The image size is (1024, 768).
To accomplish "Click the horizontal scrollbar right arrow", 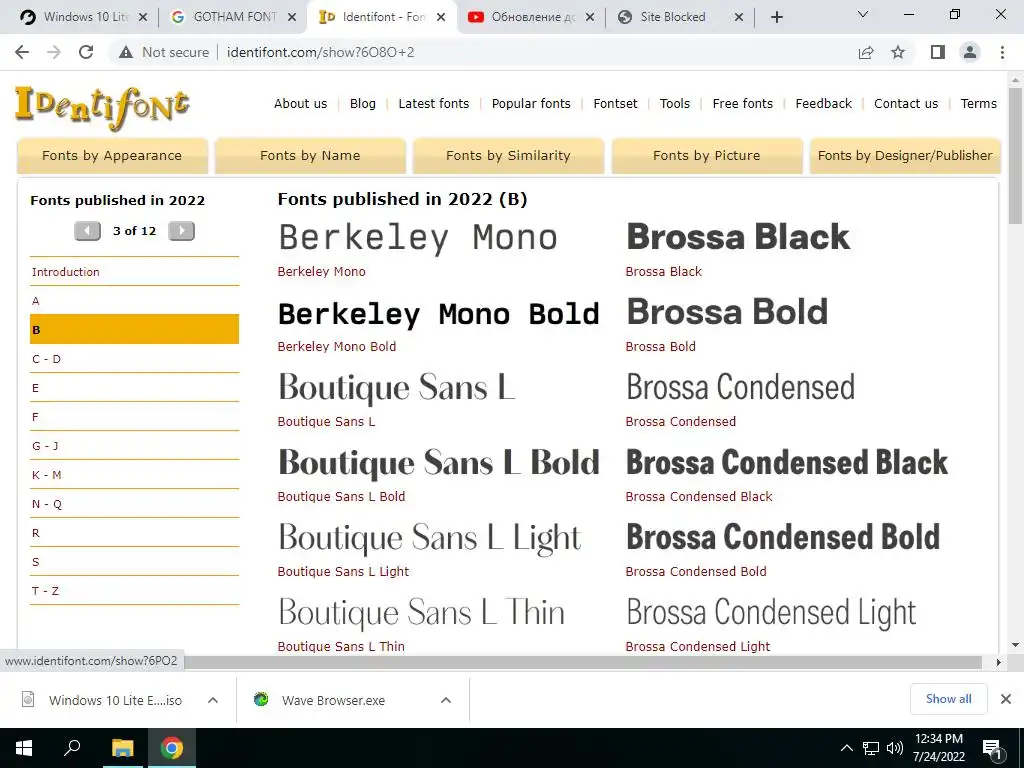I will 999,662.
